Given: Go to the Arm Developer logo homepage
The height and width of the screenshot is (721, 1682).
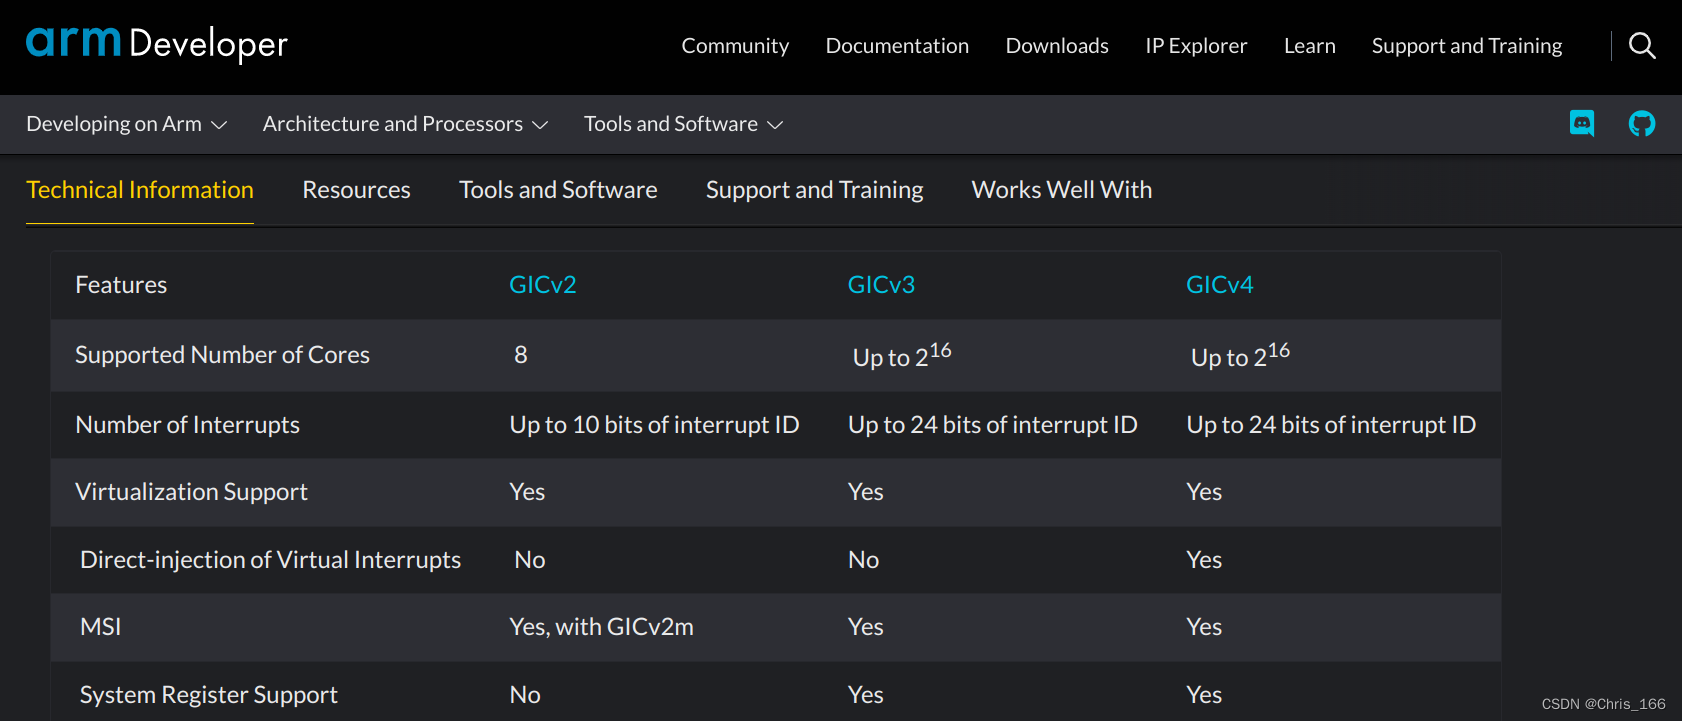Looking at the screenshot, I should 157,45.
